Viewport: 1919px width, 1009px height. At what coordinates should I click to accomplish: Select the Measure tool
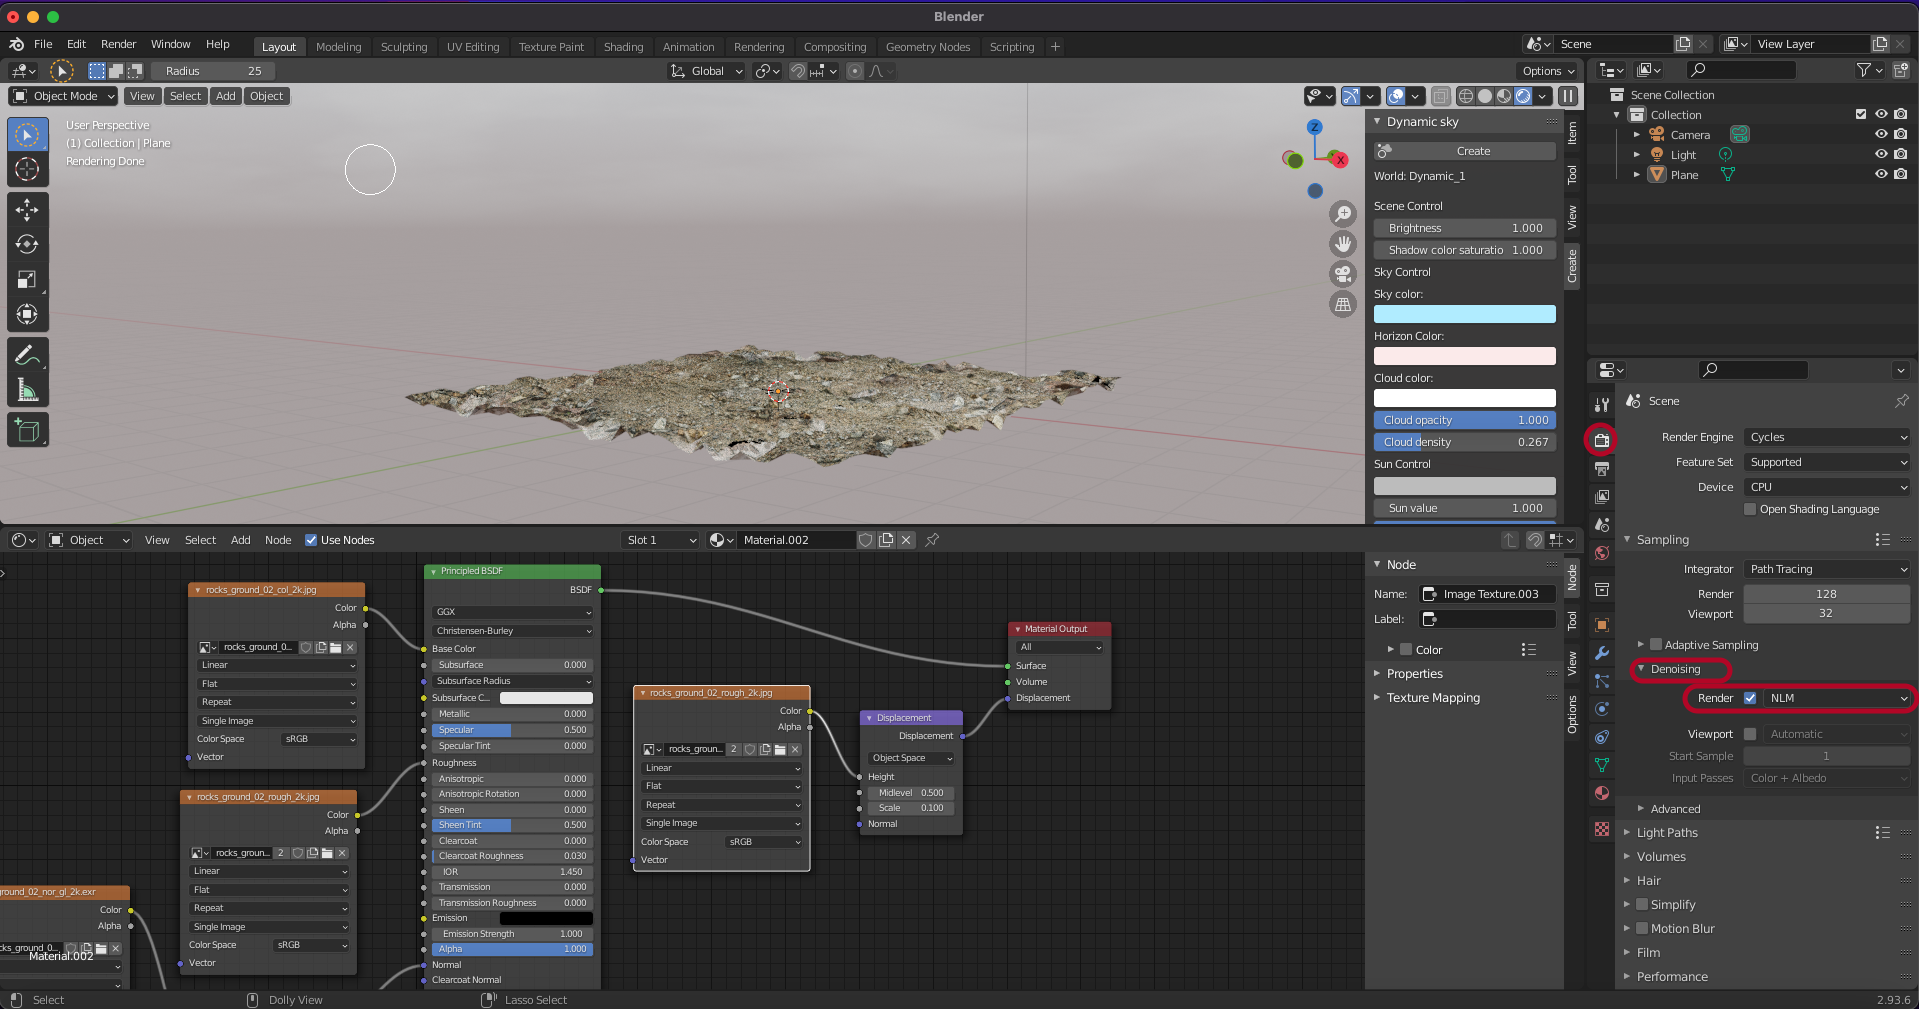(x=27, y=390)
